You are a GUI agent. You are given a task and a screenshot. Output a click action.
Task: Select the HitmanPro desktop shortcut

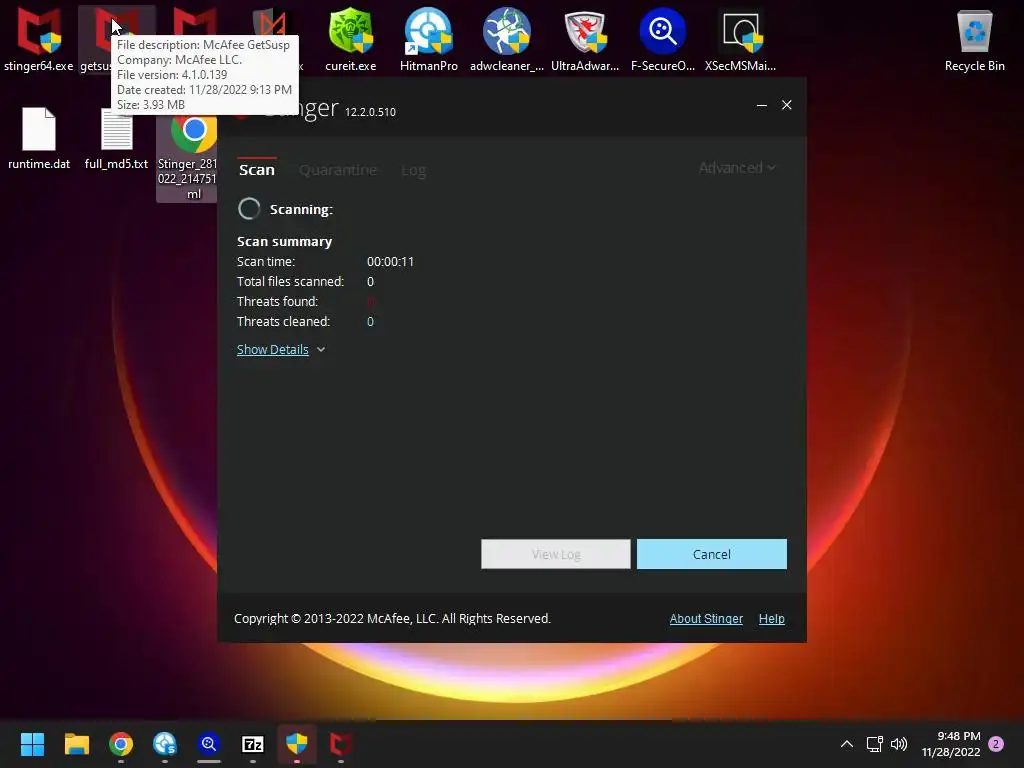pos(428,39)
